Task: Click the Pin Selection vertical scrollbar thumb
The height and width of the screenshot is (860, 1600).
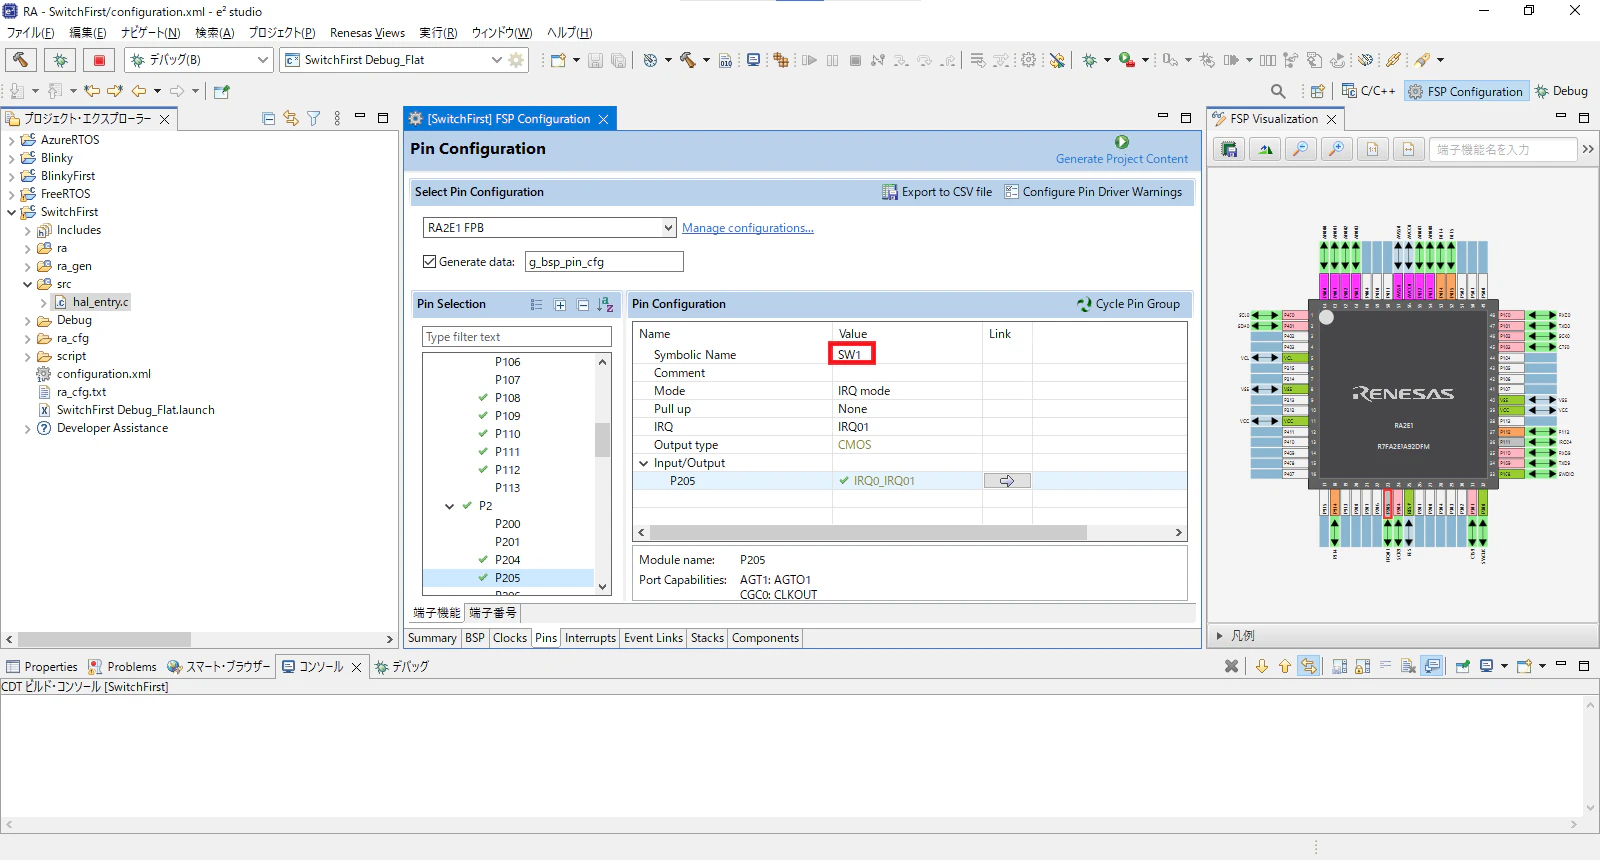Action: (602, 440)
